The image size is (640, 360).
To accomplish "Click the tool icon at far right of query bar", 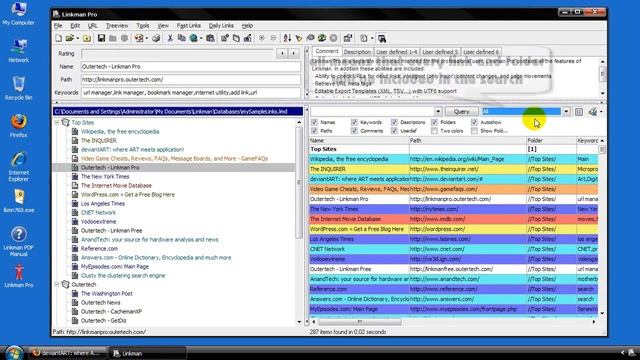I will click(x=593, y=111).
